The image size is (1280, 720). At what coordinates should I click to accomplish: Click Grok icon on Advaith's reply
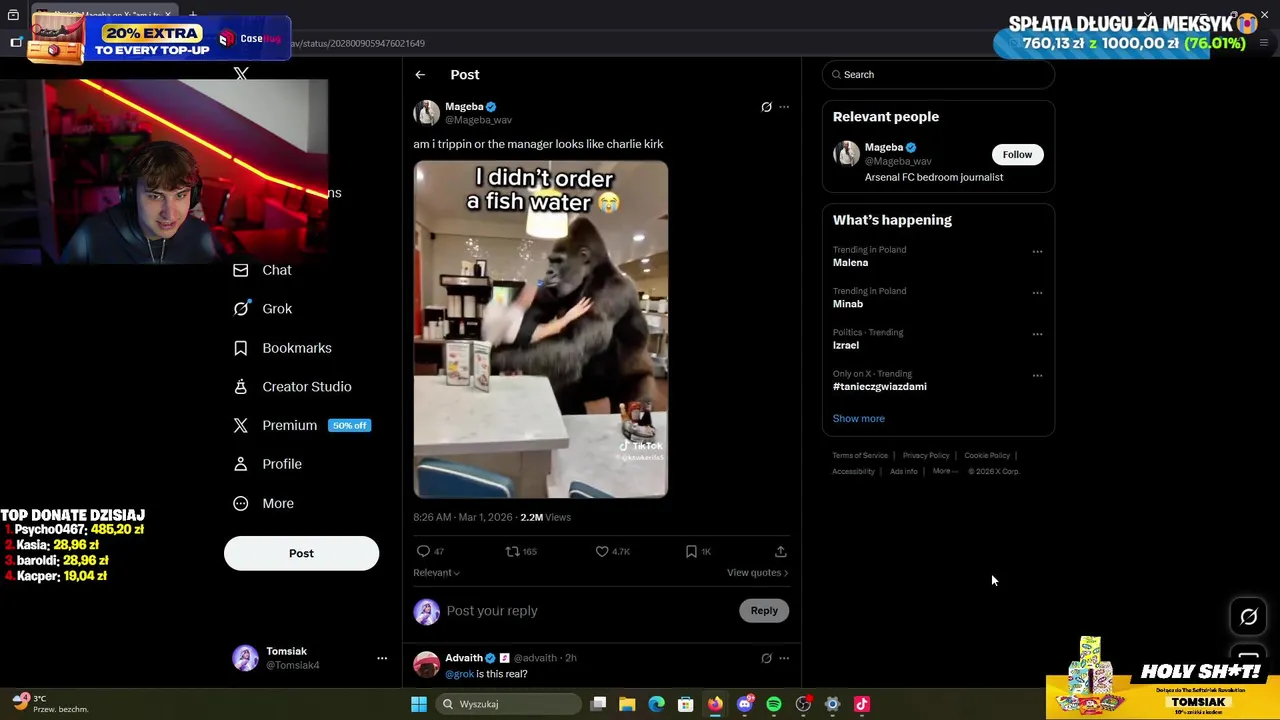tap(766, 658)
